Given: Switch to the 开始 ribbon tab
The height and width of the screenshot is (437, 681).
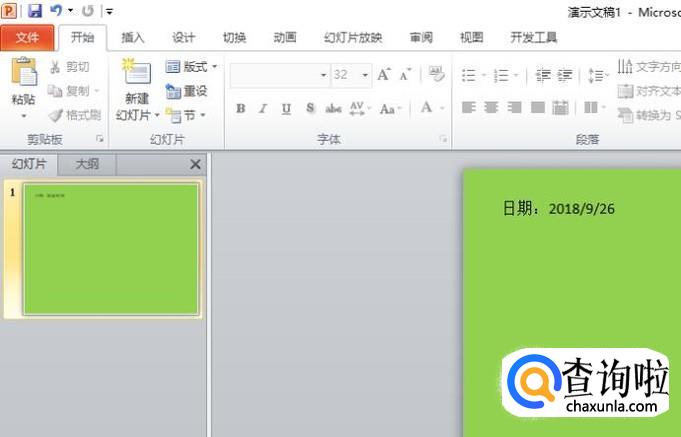Looking at the screenshot, I should [83, 37].
